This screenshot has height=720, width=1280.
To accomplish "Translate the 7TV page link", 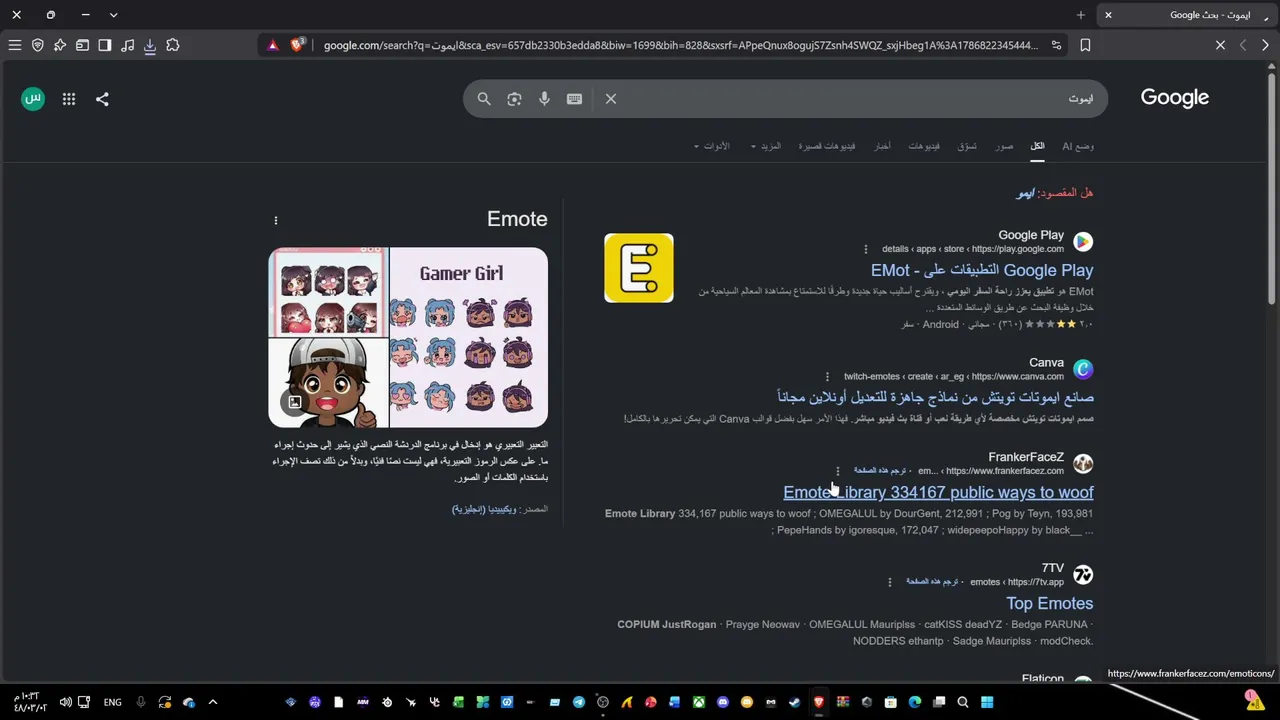I will coord(932,582).
